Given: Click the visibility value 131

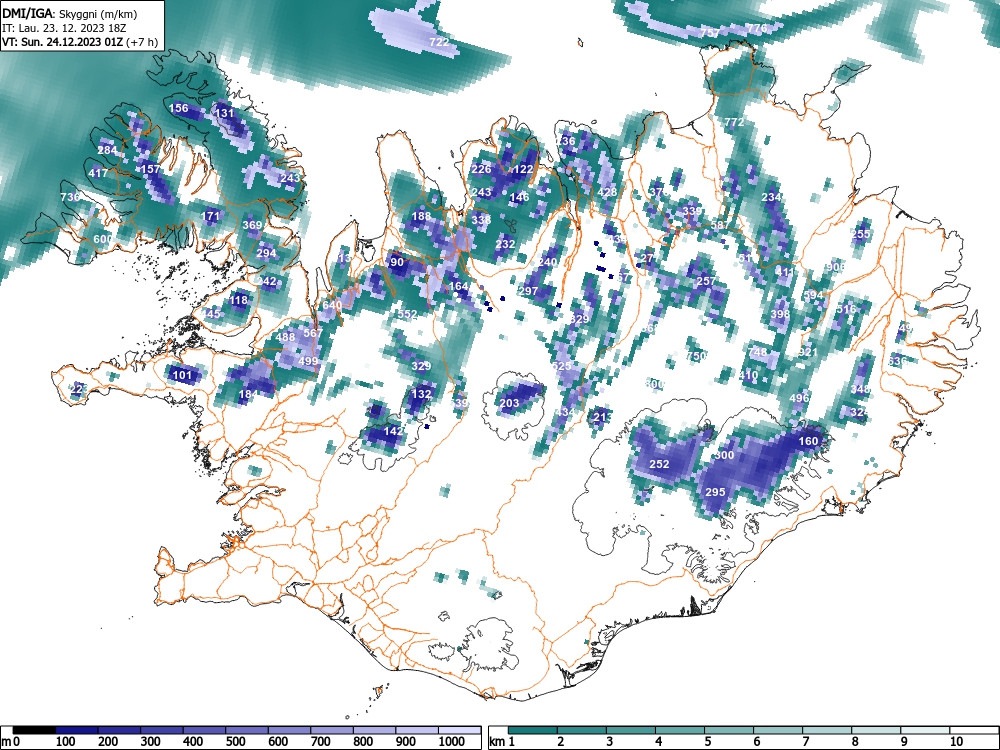Looking at the screenshot, I should coord(224,113).
